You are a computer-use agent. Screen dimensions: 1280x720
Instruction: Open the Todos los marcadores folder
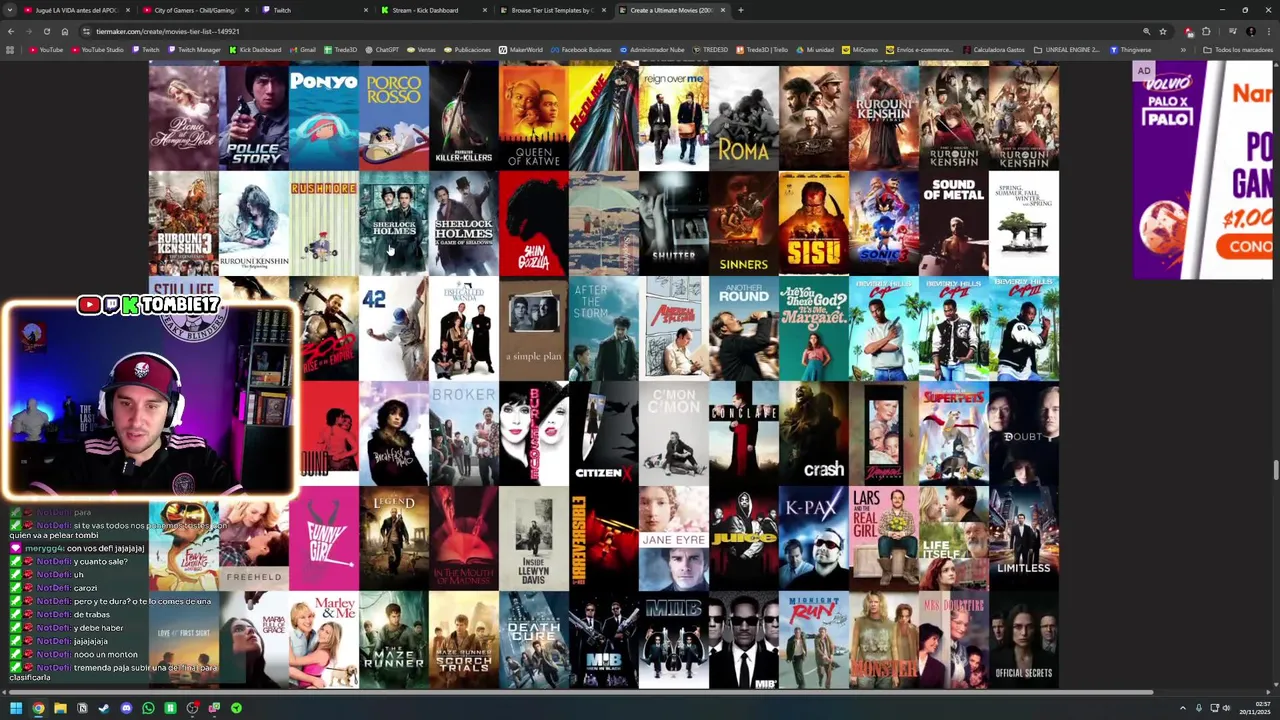click(1237, 50)
